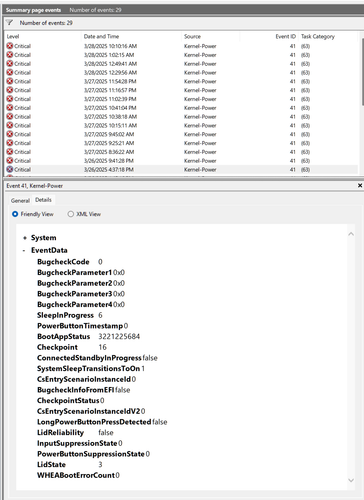This screenshot has height=500, width=364.
Task: Click the Critical icon for the 3/28/2025 1:02:15 AM event
Action: tap(10, 55)
